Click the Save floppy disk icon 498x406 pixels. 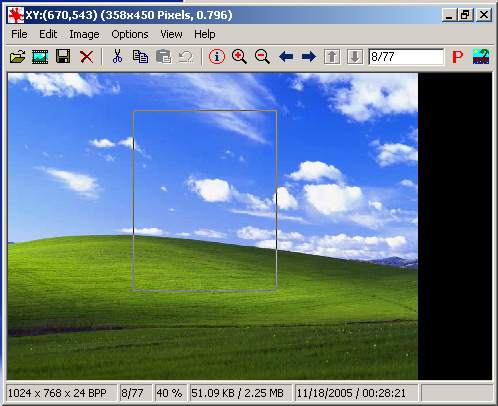pos(63,57)
